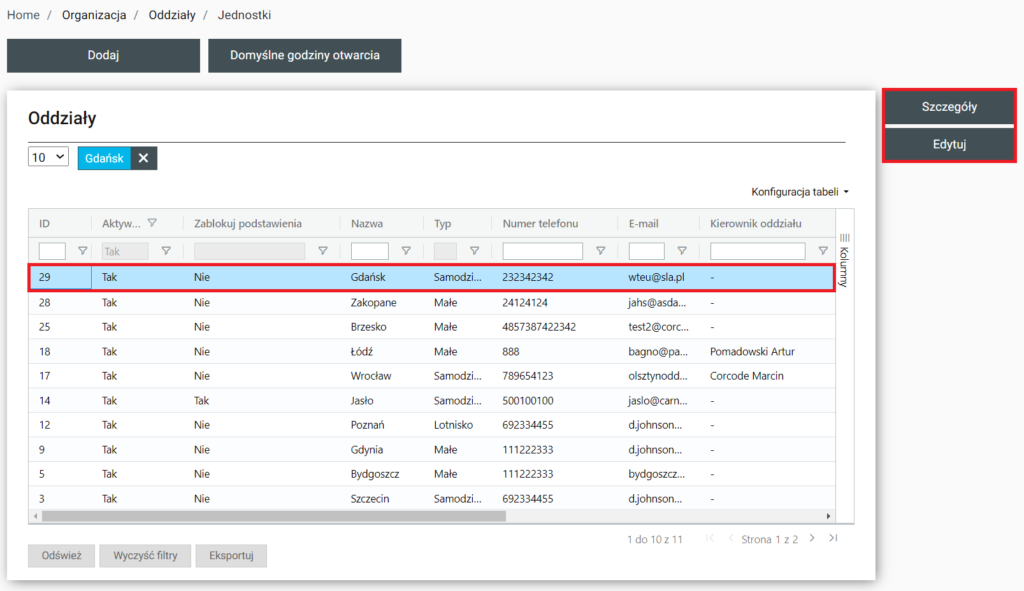Navigate to Organizacja in the breadcrumb

(x=94, y=15)
